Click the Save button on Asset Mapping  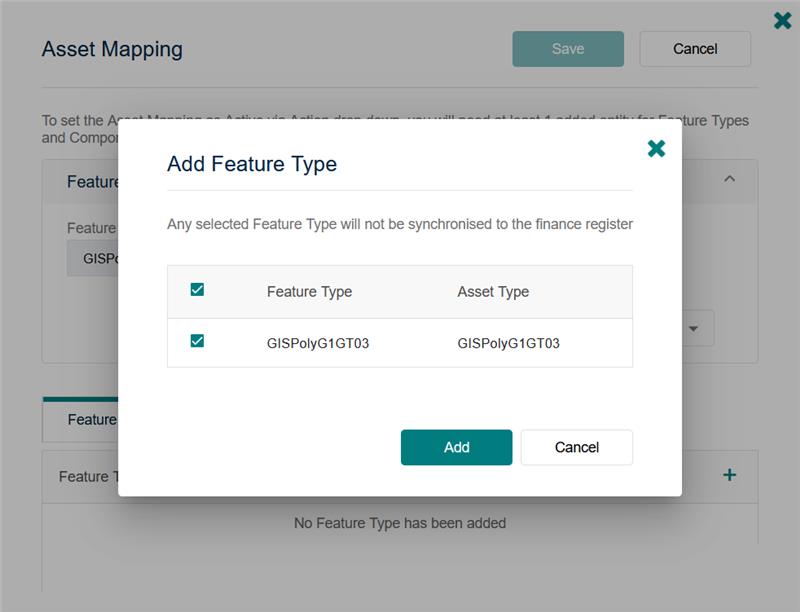pyautogui.click(x=567, y=48)
